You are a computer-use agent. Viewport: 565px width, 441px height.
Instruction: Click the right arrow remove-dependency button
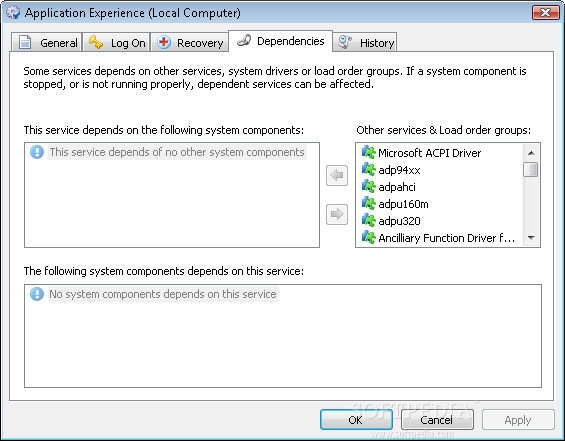point(337,214)
